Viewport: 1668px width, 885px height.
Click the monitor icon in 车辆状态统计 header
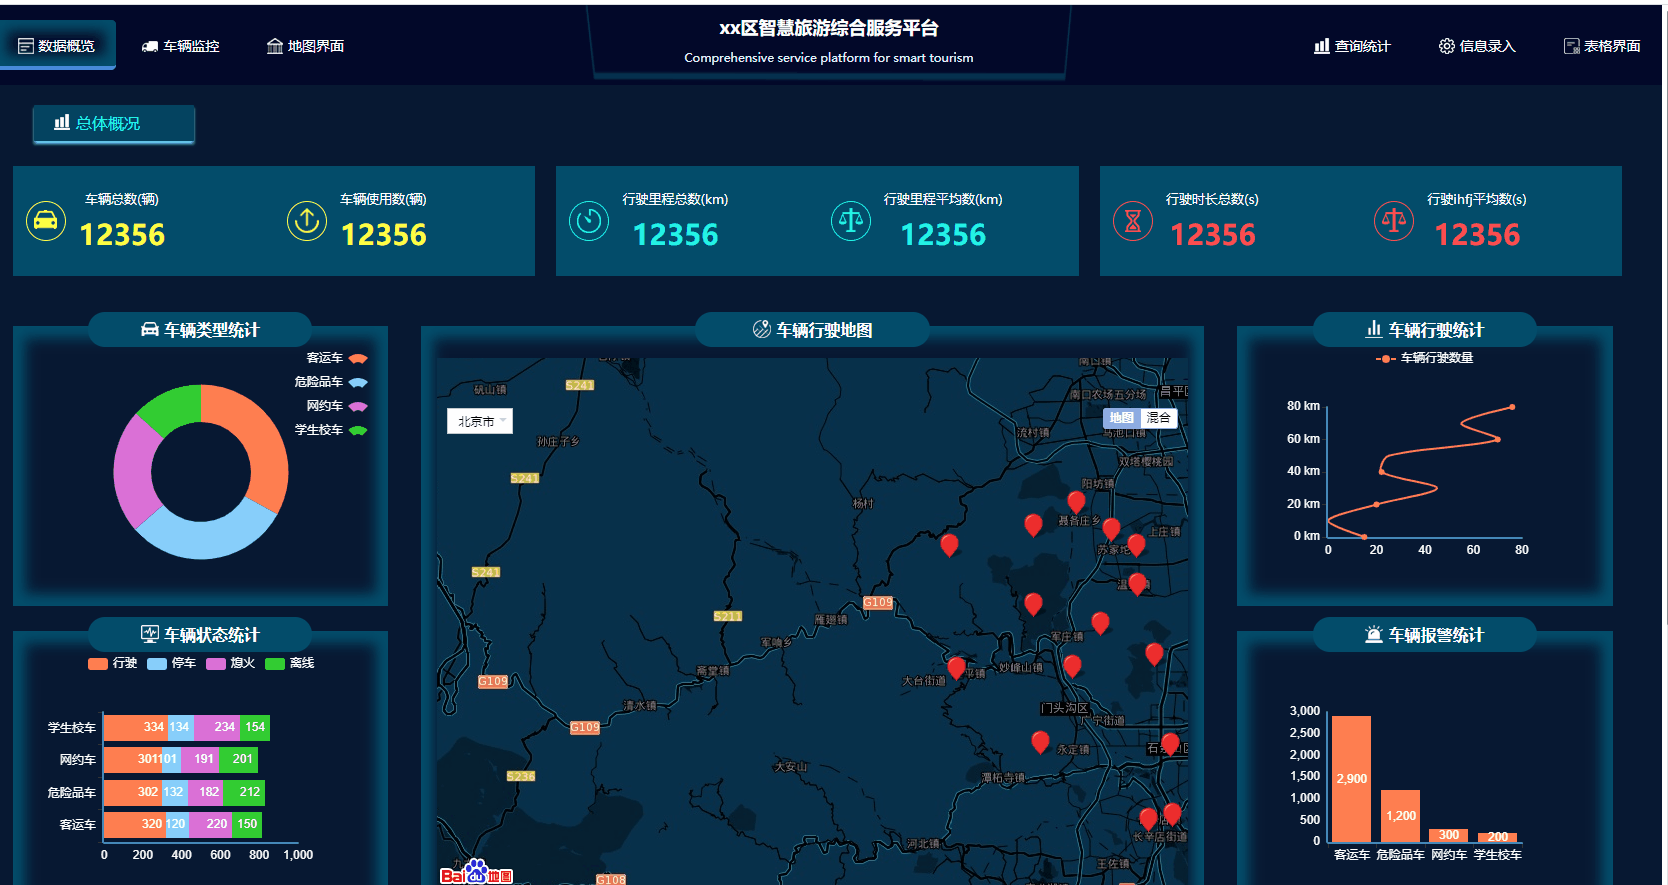(150, 634)
